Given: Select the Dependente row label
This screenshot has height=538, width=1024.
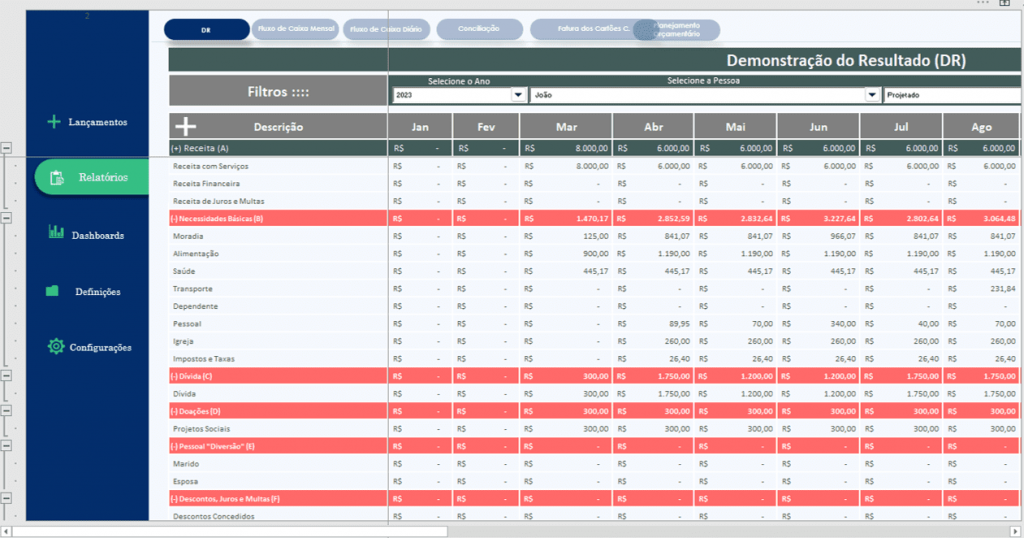Looking at the screenshot, I should click(x=195, y=306).
